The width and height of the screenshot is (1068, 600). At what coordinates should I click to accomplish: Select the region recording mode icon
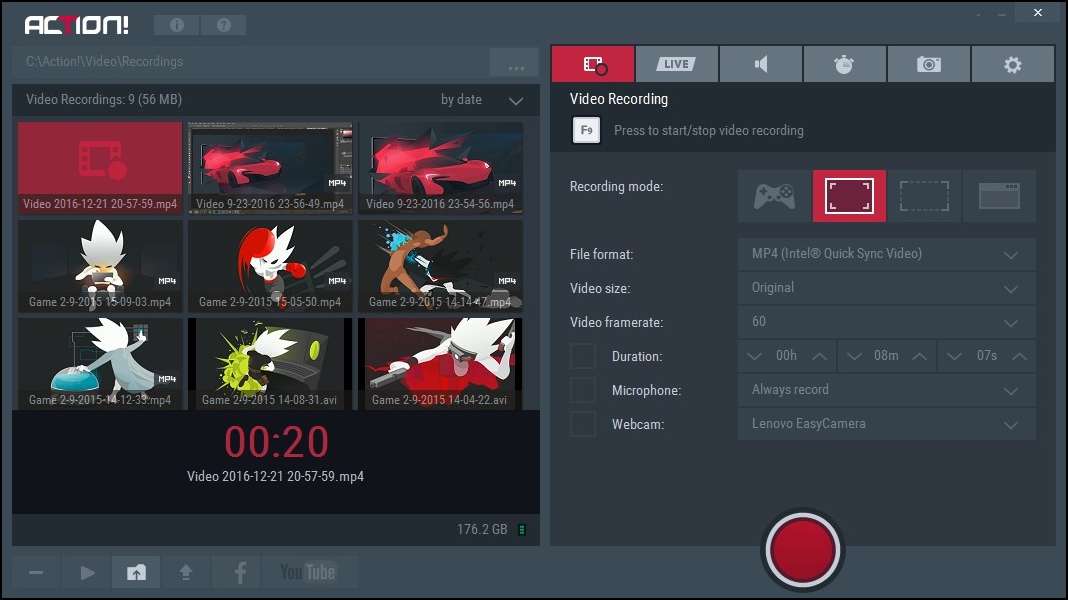[x=924, y=195]
